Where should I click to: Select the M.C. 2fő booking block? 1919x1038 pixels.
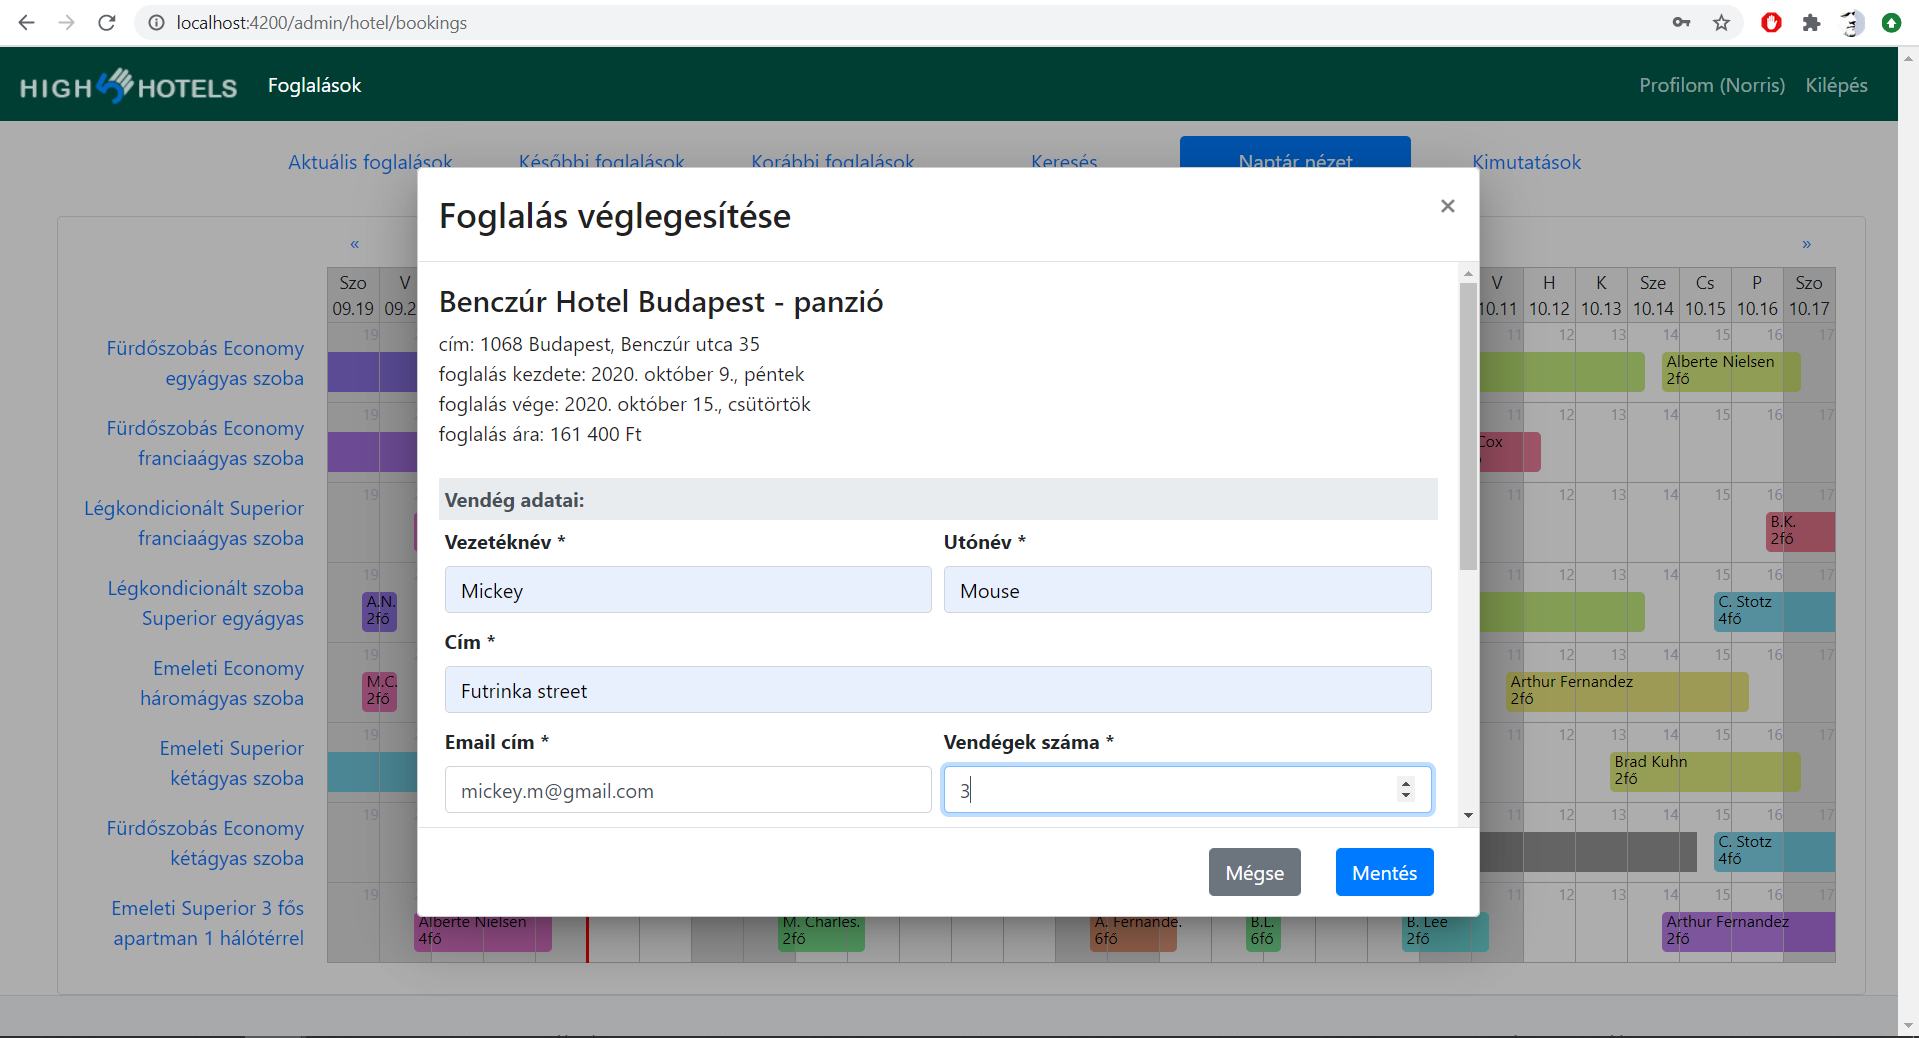point(379,691)
